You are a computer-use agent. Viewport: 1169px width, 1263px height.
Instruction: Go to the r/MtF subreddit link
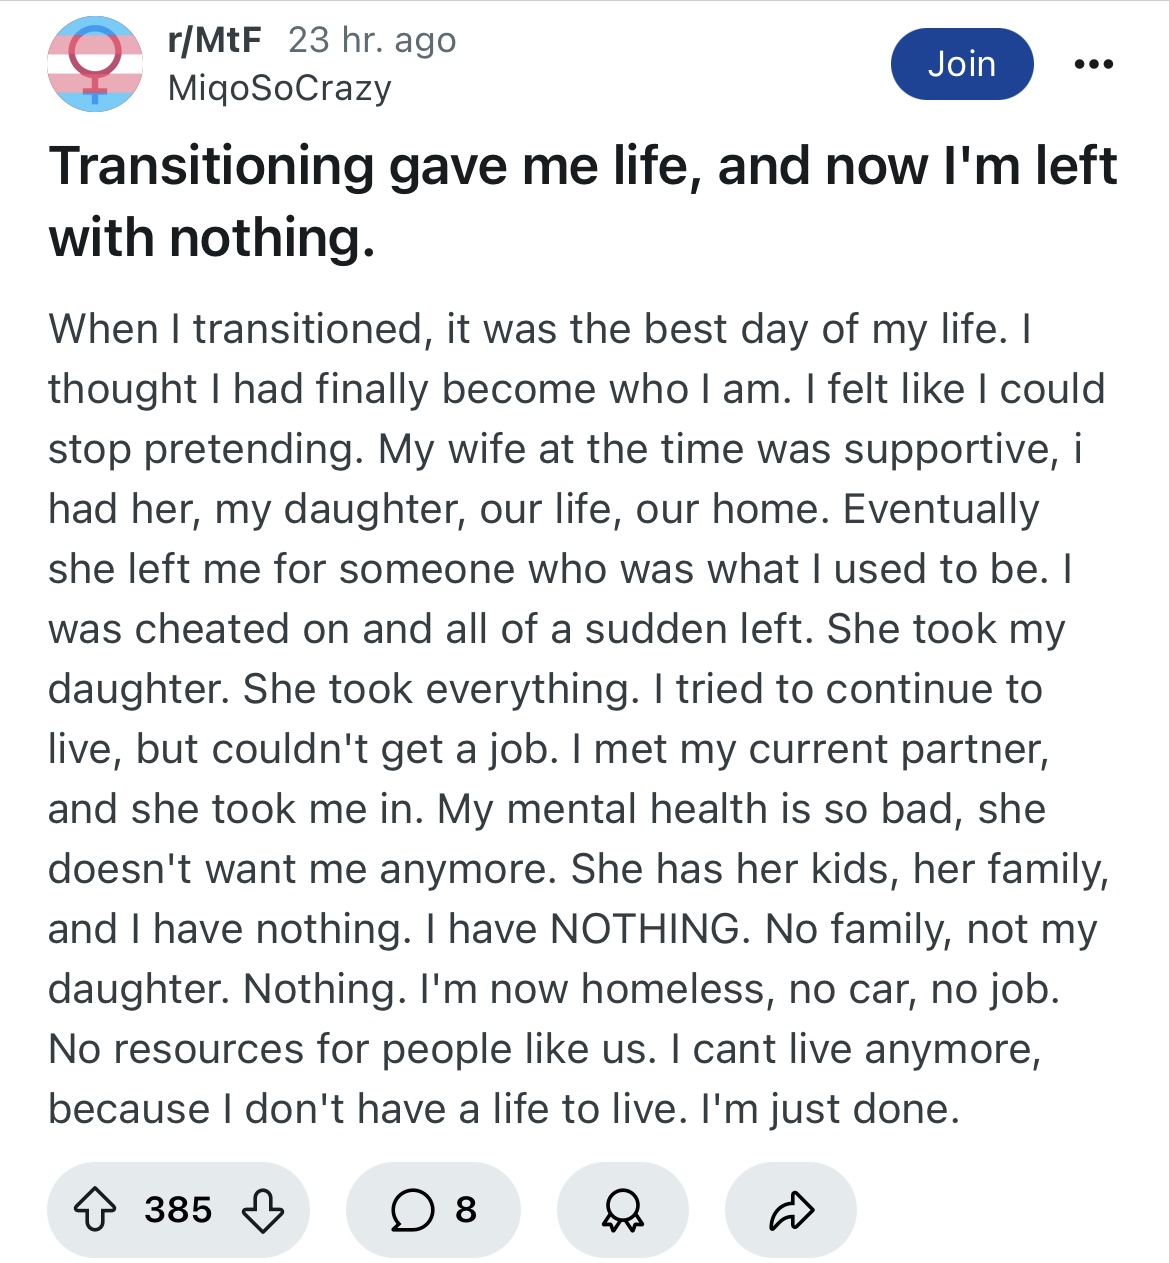click(x=215, y=40)
